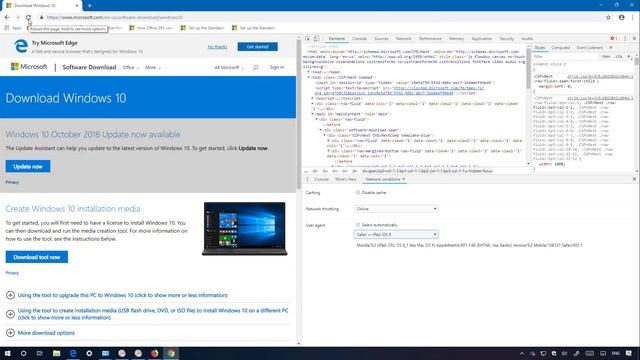Viewport: 640px width, 360px height.
Task: Open a new browser tab
Action: tap(89, 6)
